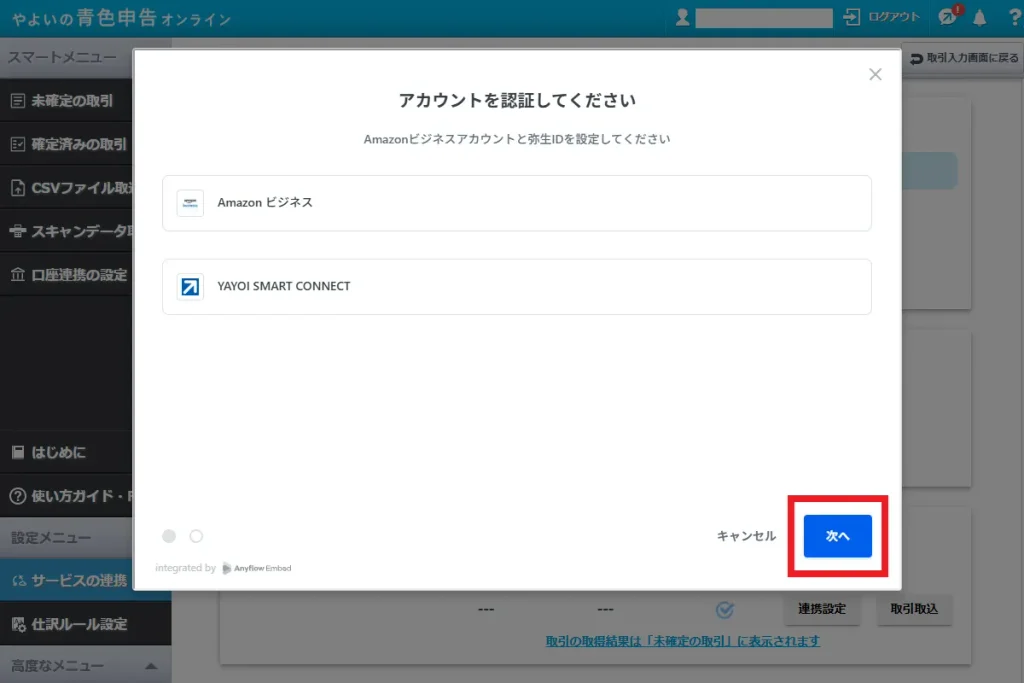
Task: Open 仕訳ルール設定 in the sidebar
Action: [86, 624]
